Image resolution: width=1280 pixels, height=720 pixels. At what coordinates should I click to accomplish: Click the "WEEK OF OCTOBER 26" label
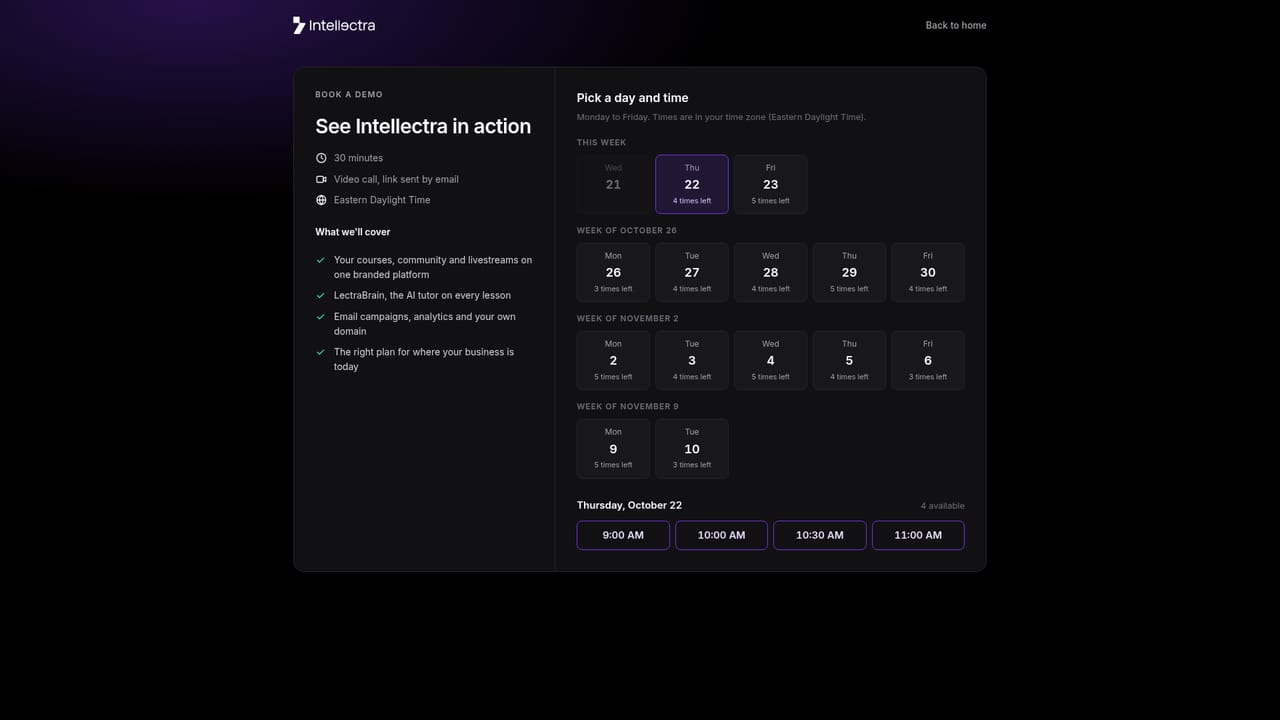coord(627,231)
